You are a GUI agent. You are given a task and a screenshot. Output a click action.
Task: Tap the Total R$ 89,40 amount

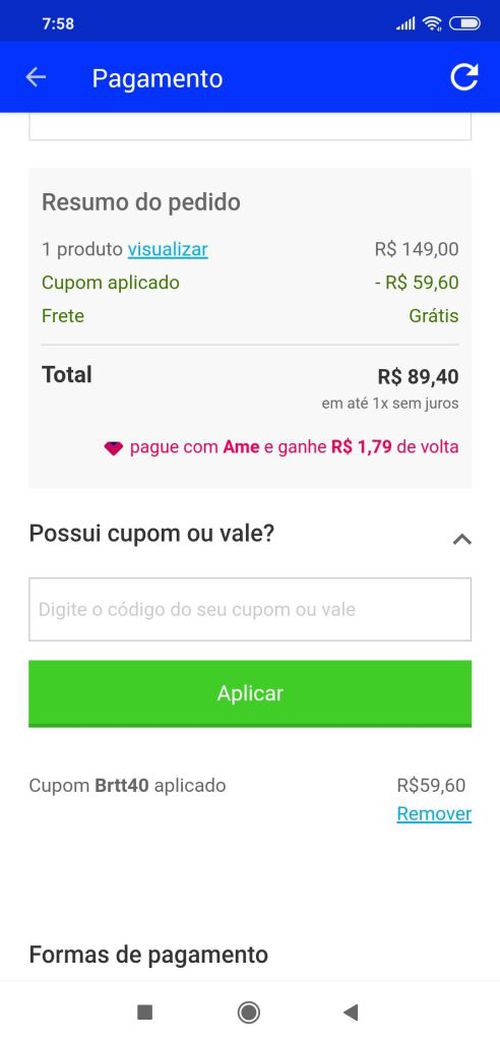pyautogui.click(x=418, y=376)
